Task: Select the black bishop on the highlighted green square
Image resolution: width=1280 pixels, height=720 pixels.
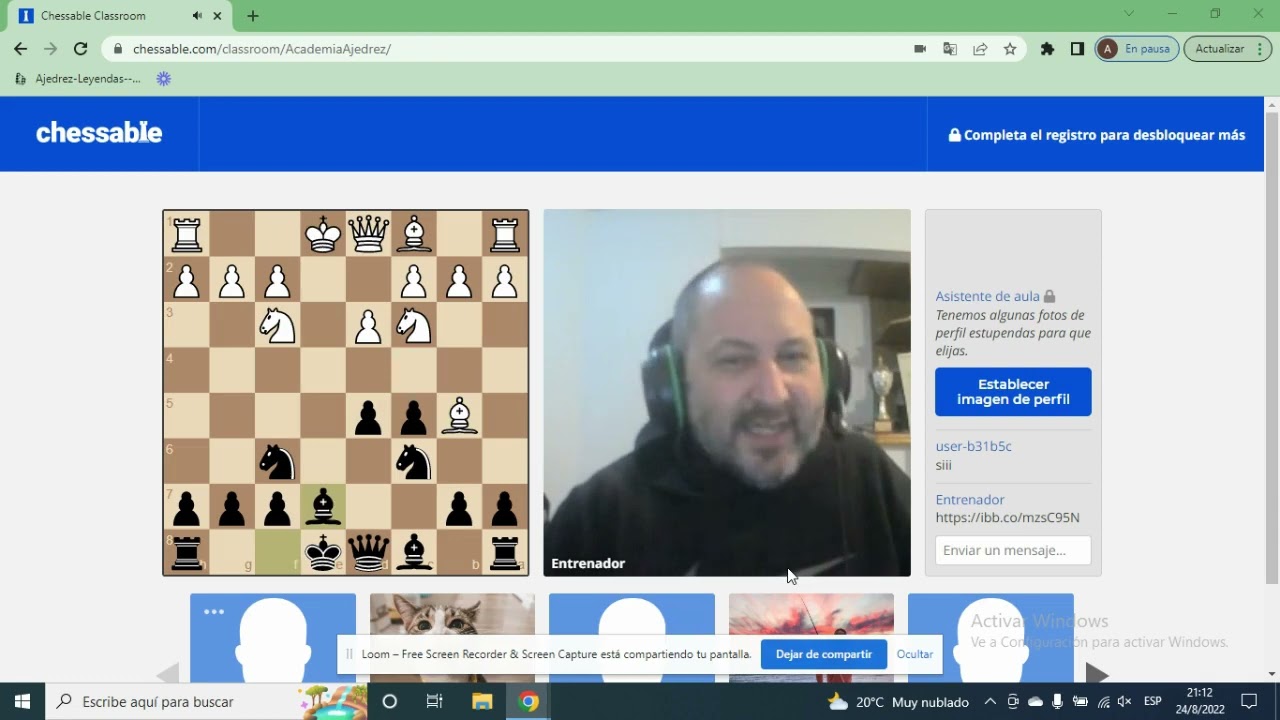Action: [x=323, y=507]
